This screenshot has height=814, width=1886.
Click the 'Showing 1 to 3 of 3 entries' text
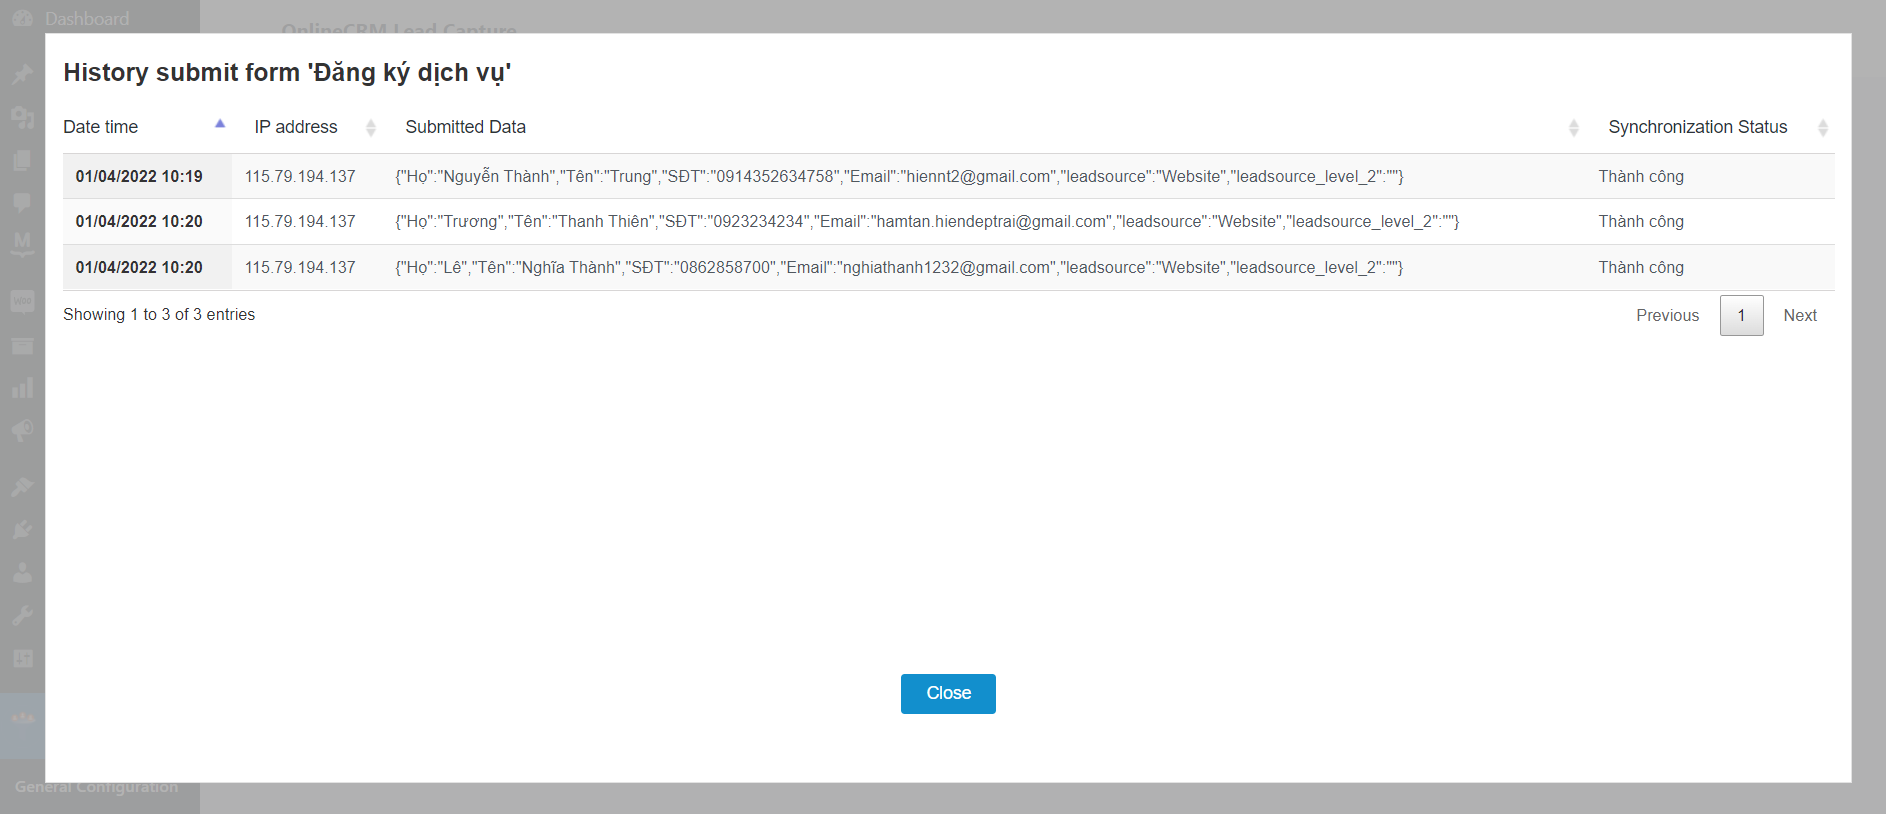click(159, 314)
